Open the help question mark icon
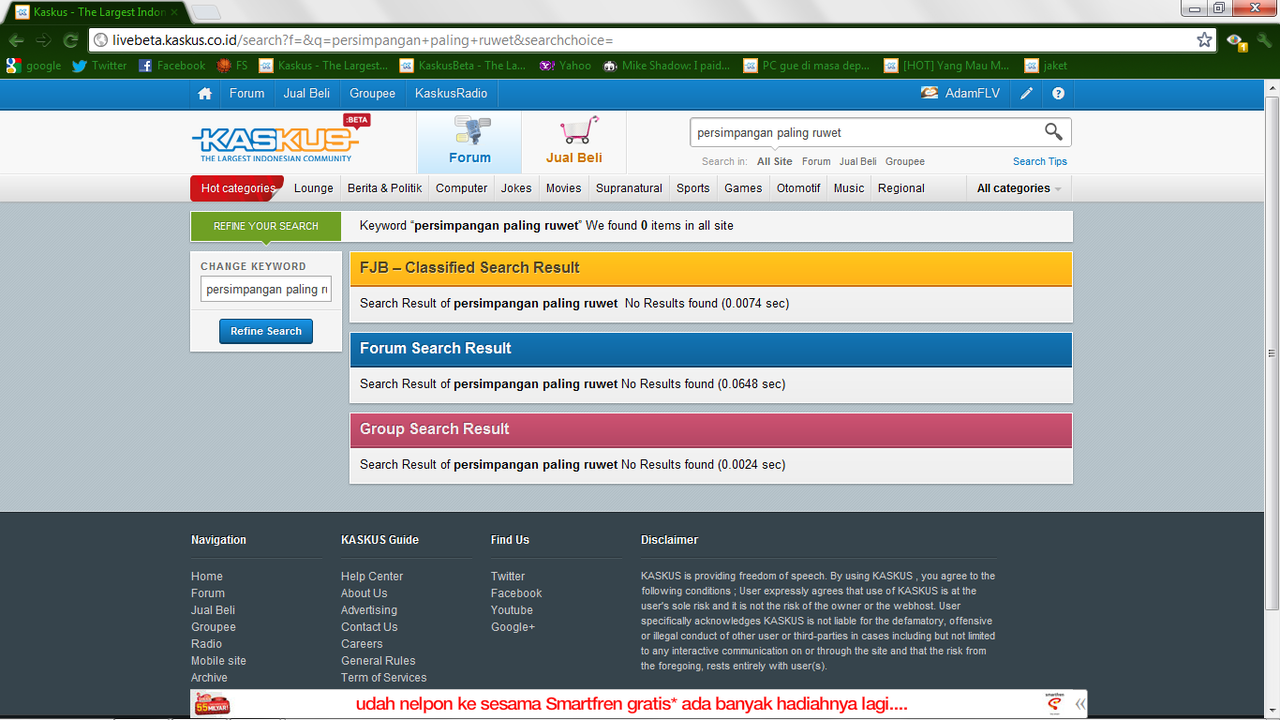 (1058, 93)
